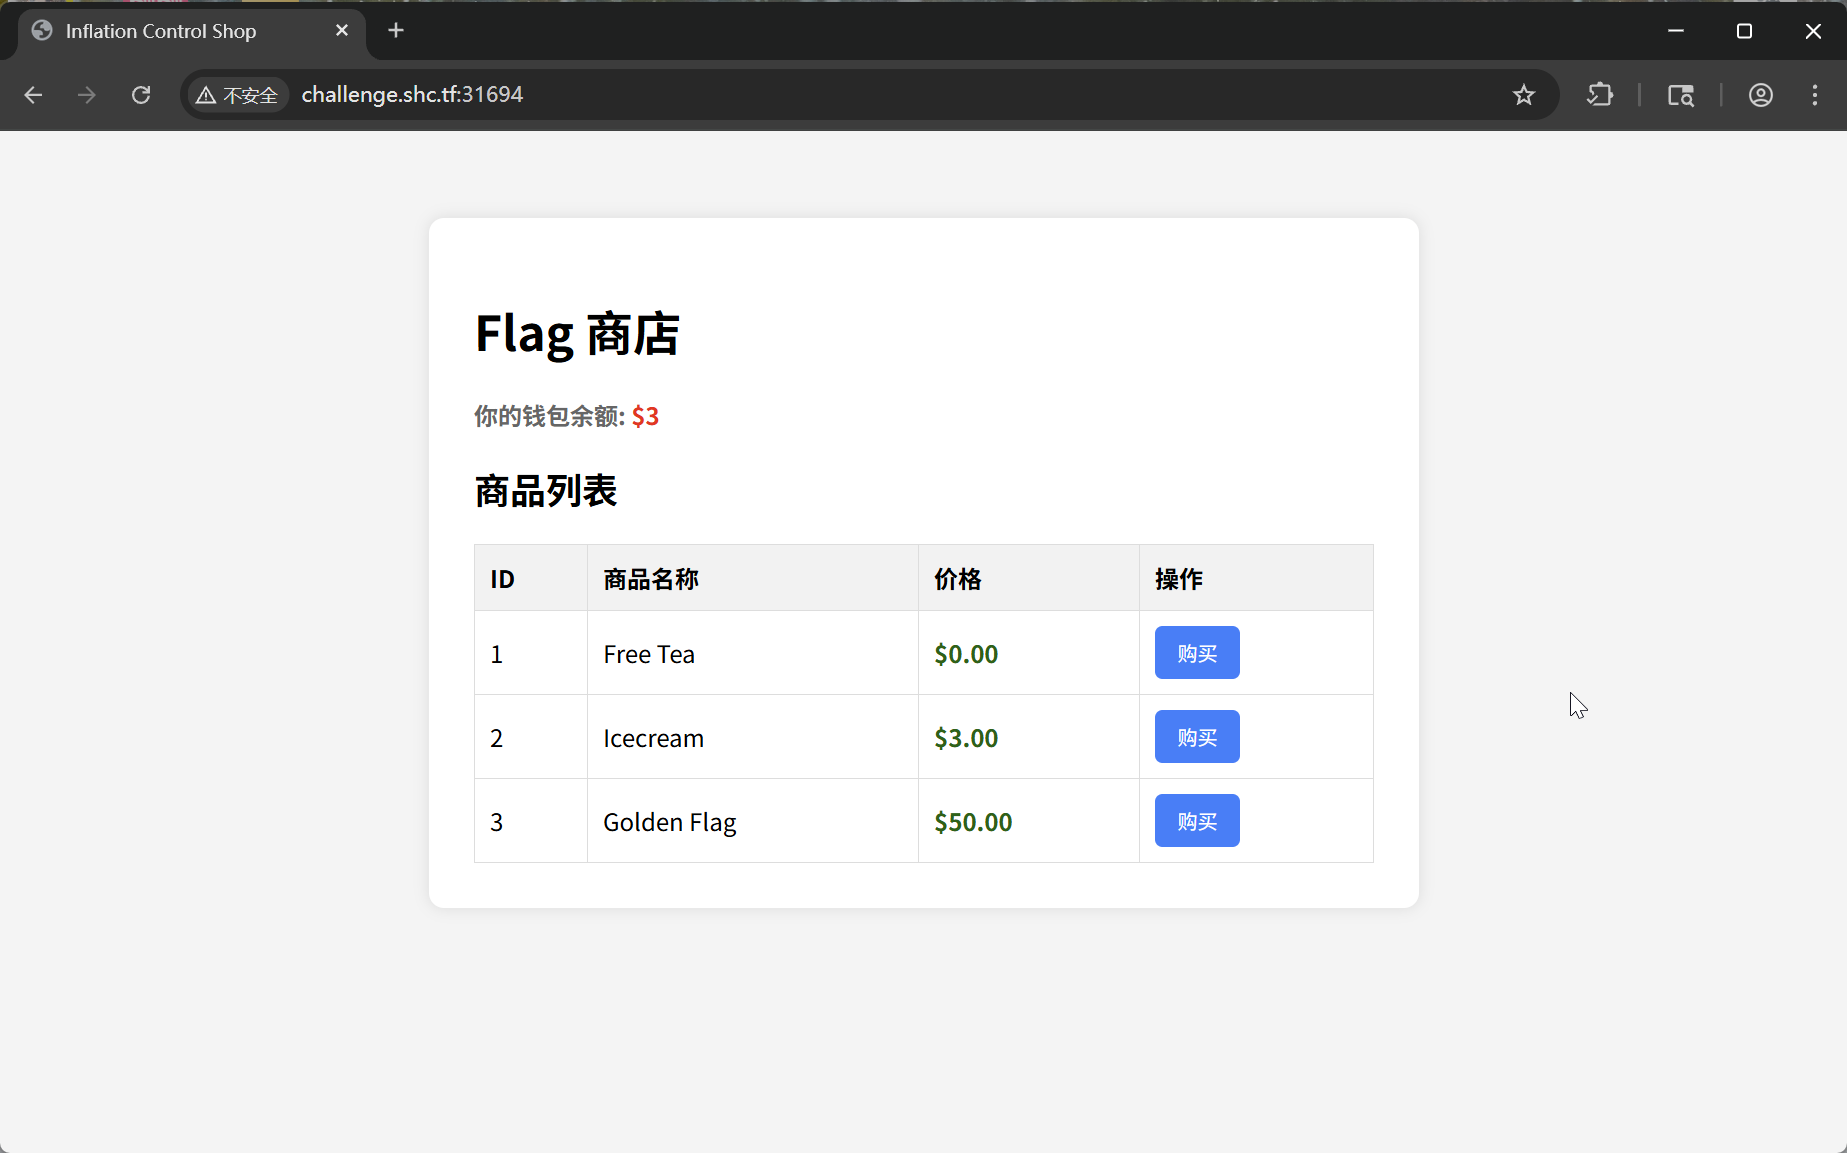1847x1153 pixels.
Task: Select the Inflation Control Shop tab
Action: point(161,31)
